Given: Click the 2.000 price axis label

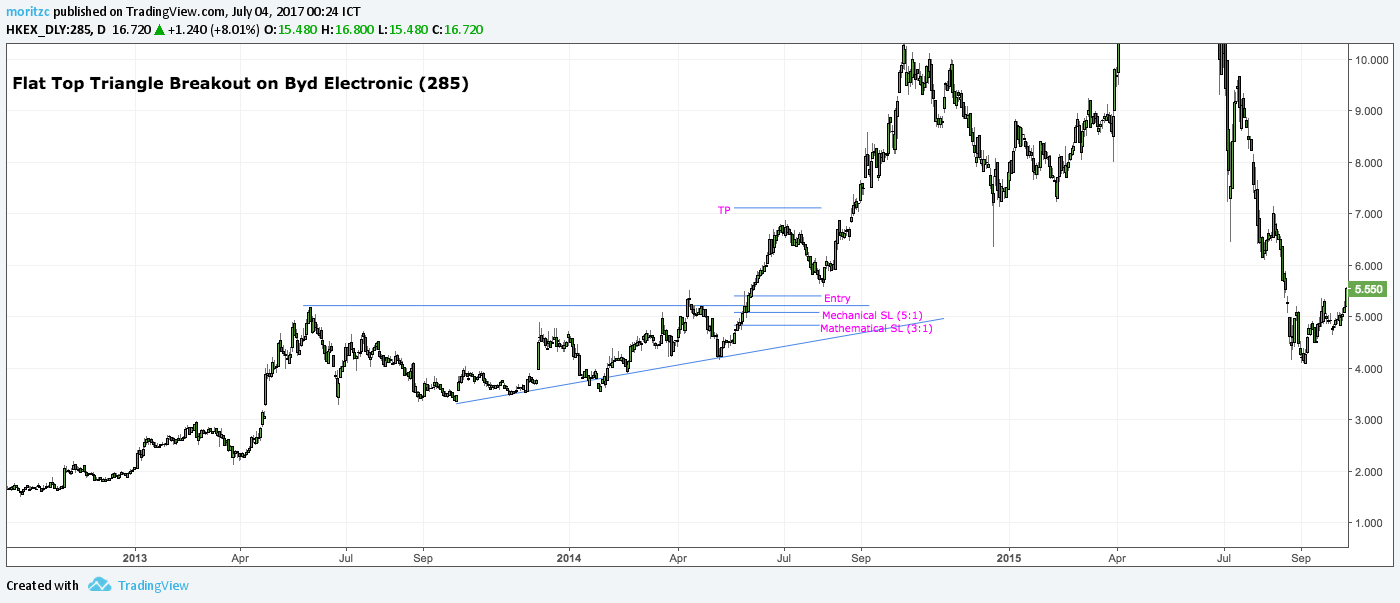Looking at the screenshot, I should coord(1368,472).
